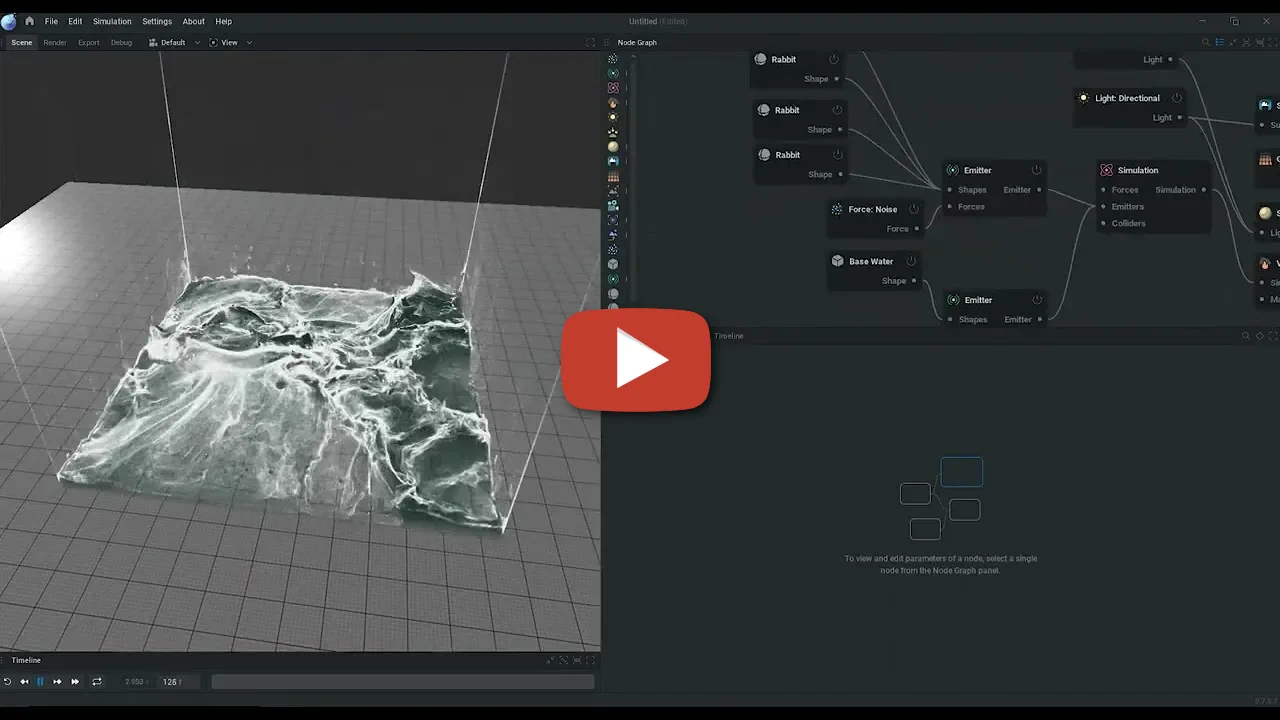Select the white cube shape icon in sidebar
This screenshot has height=720, width=1280.
pyautogui.click(x=613, y=264)
